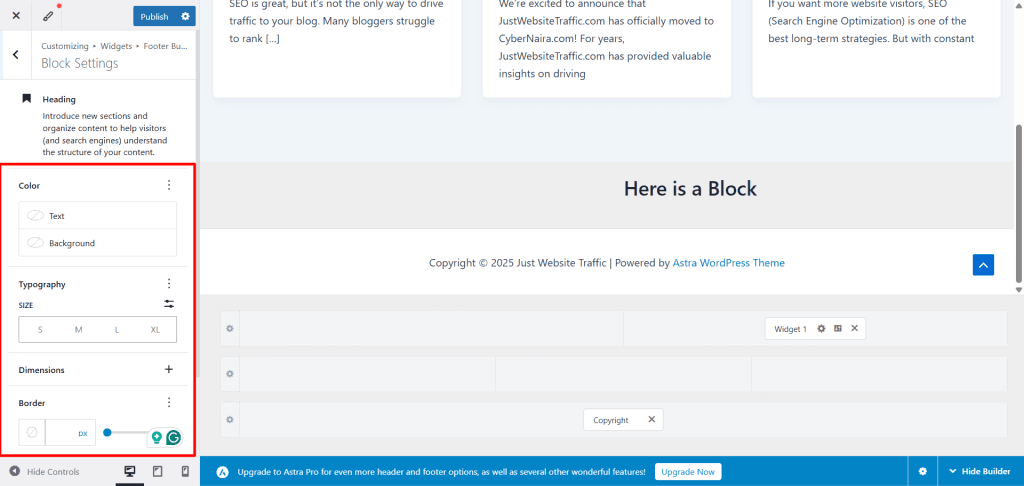Select font size XL
This screenshot has width=1024, height=486.
155,330
